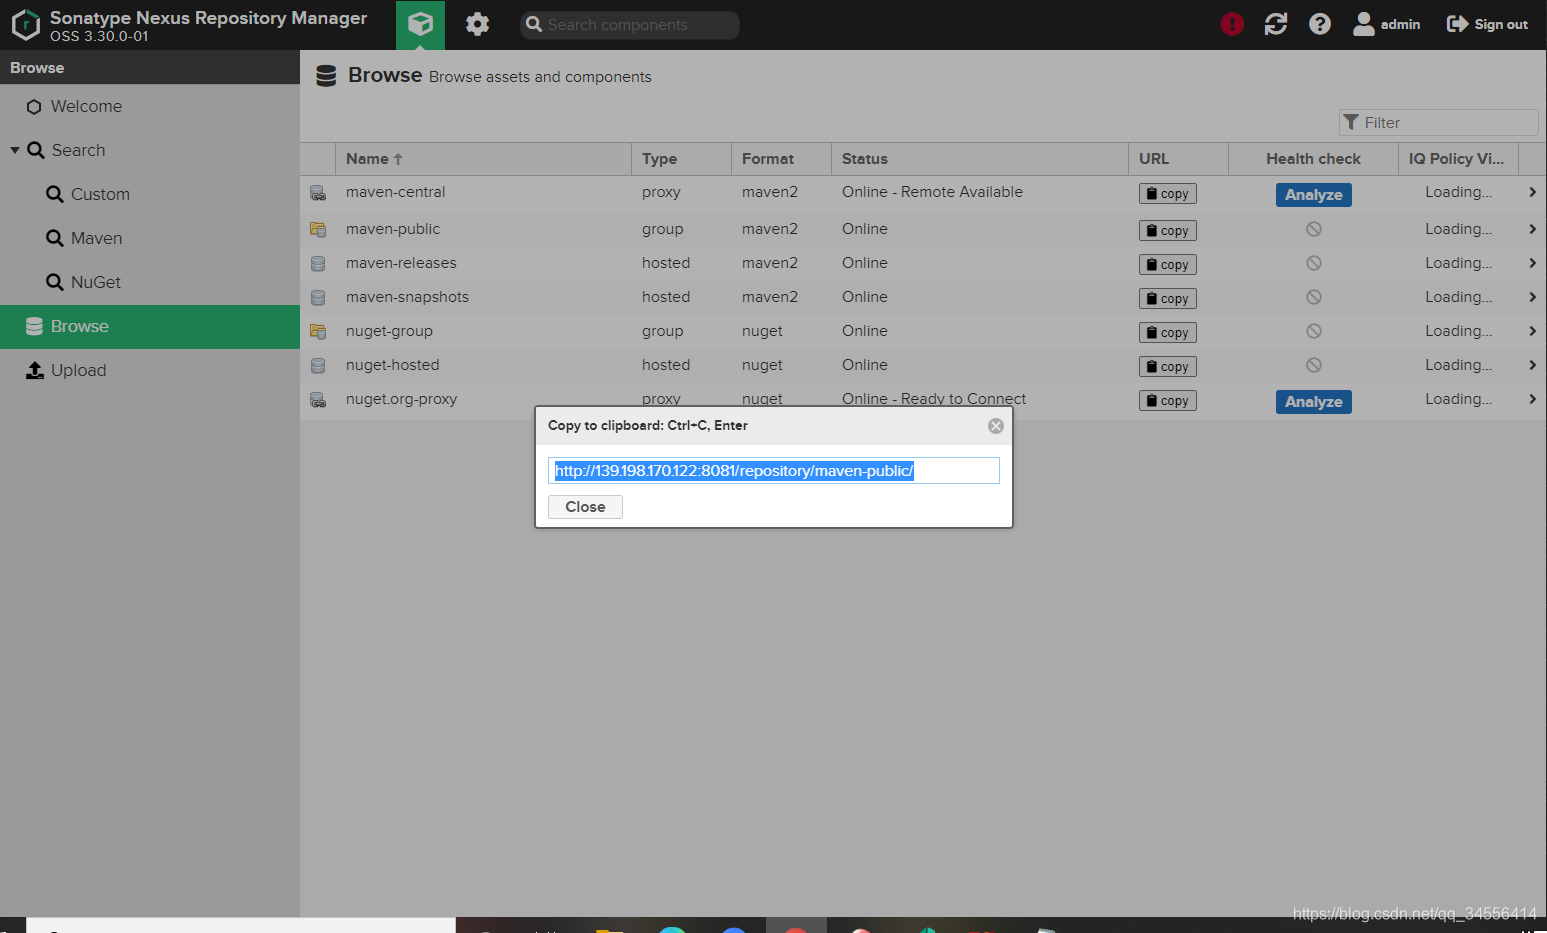This screenshot has width=1547, height=933.
Task: Copy URL for maven-public
Action: pyautogui.click(x=1167, y=231)
